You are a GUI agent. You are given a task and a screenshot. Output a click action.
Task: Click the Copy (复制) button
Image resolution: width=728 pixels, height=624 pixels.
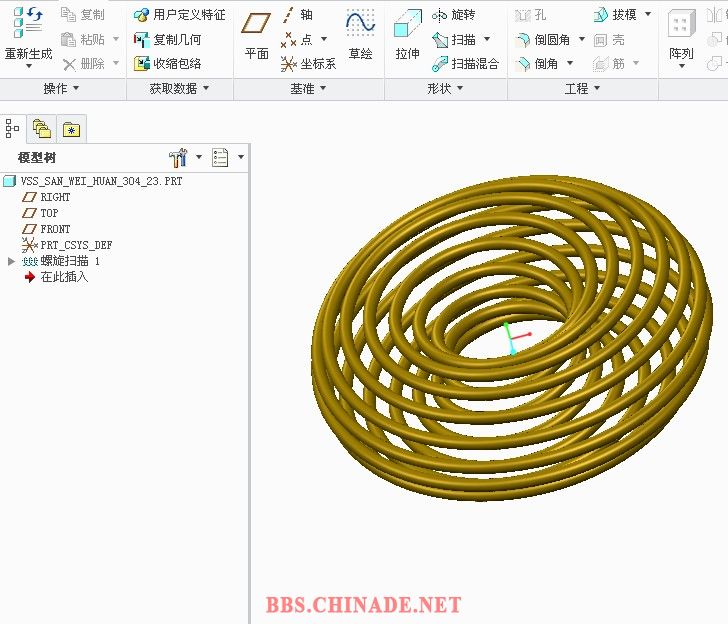(83, 15)
